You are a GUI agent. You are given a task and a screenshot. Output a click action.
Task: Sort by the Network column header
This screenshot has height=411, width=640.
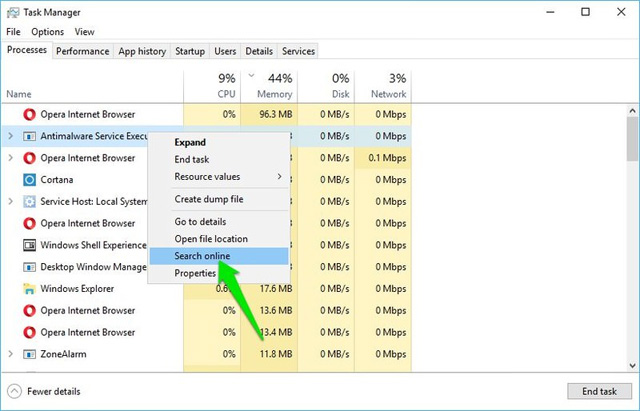point(383,87)
